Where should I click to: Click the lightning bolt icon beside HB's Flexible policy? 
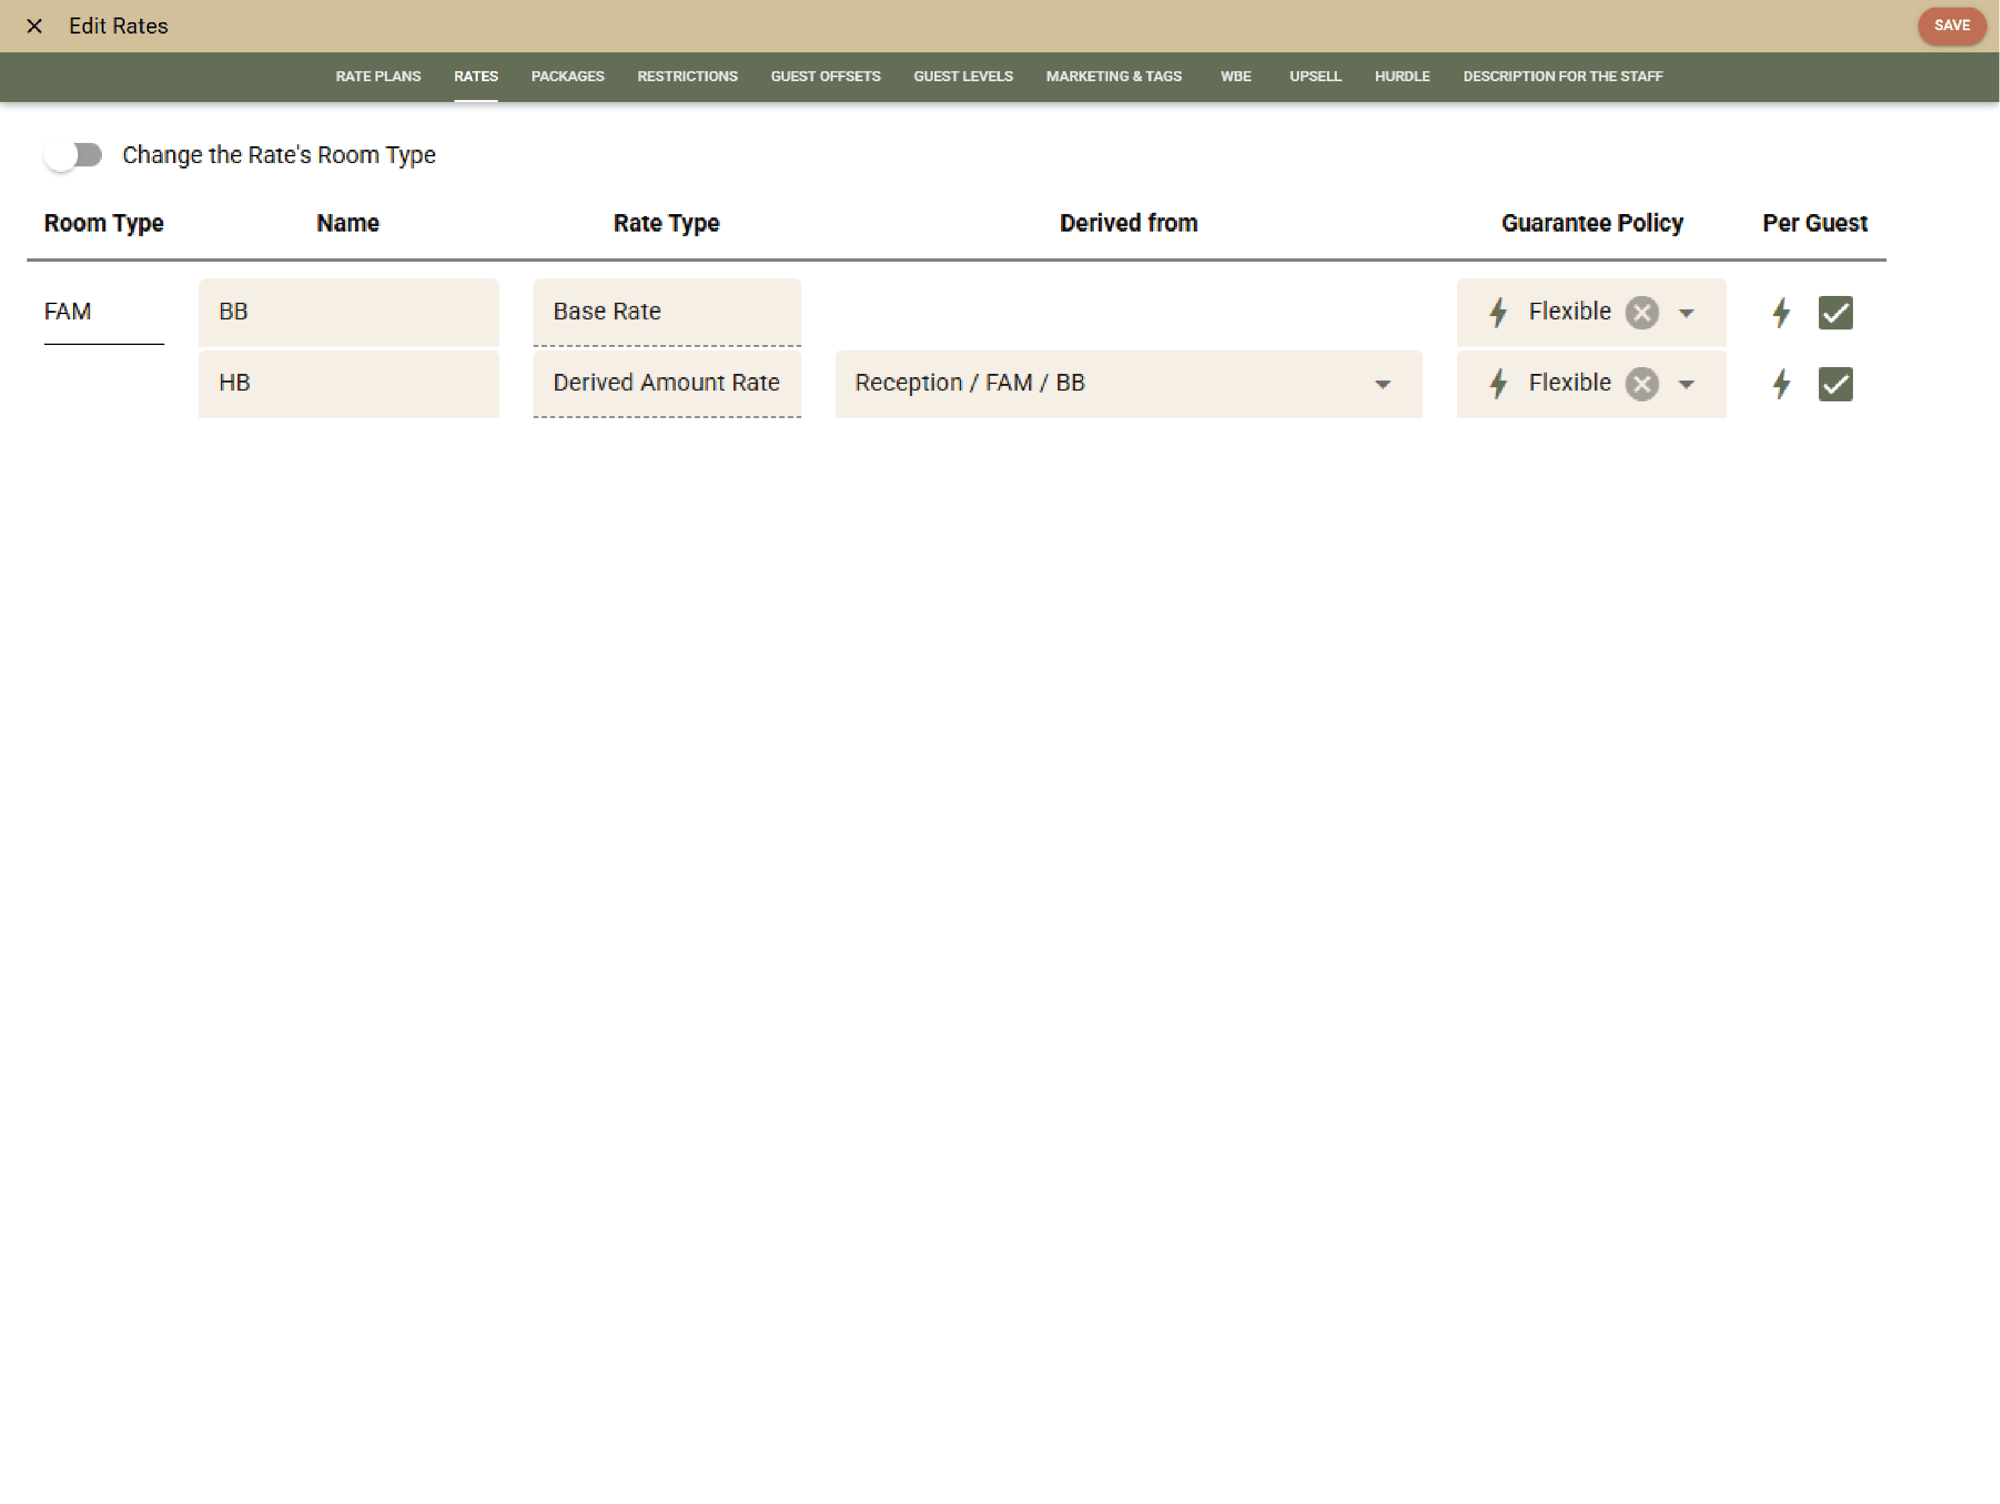(x=1497, y=383)
